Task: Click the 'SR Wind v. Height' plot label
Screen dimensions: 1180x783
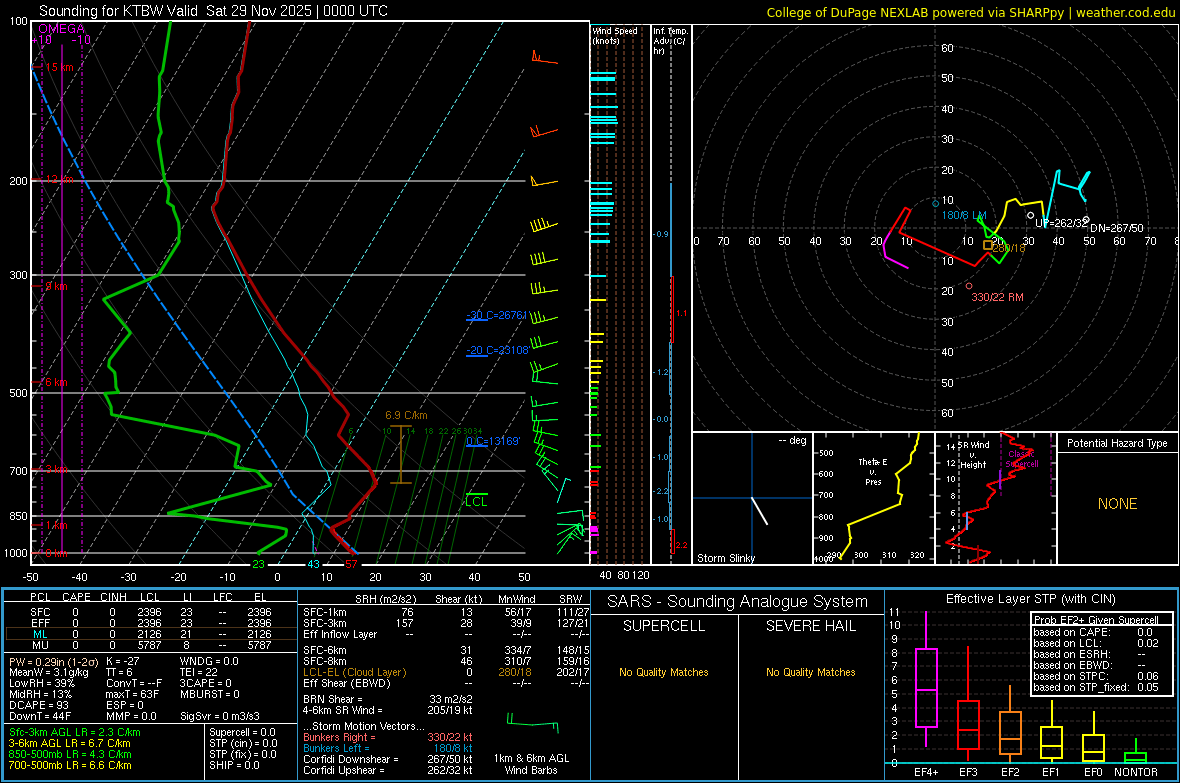Action: point(973,455)
